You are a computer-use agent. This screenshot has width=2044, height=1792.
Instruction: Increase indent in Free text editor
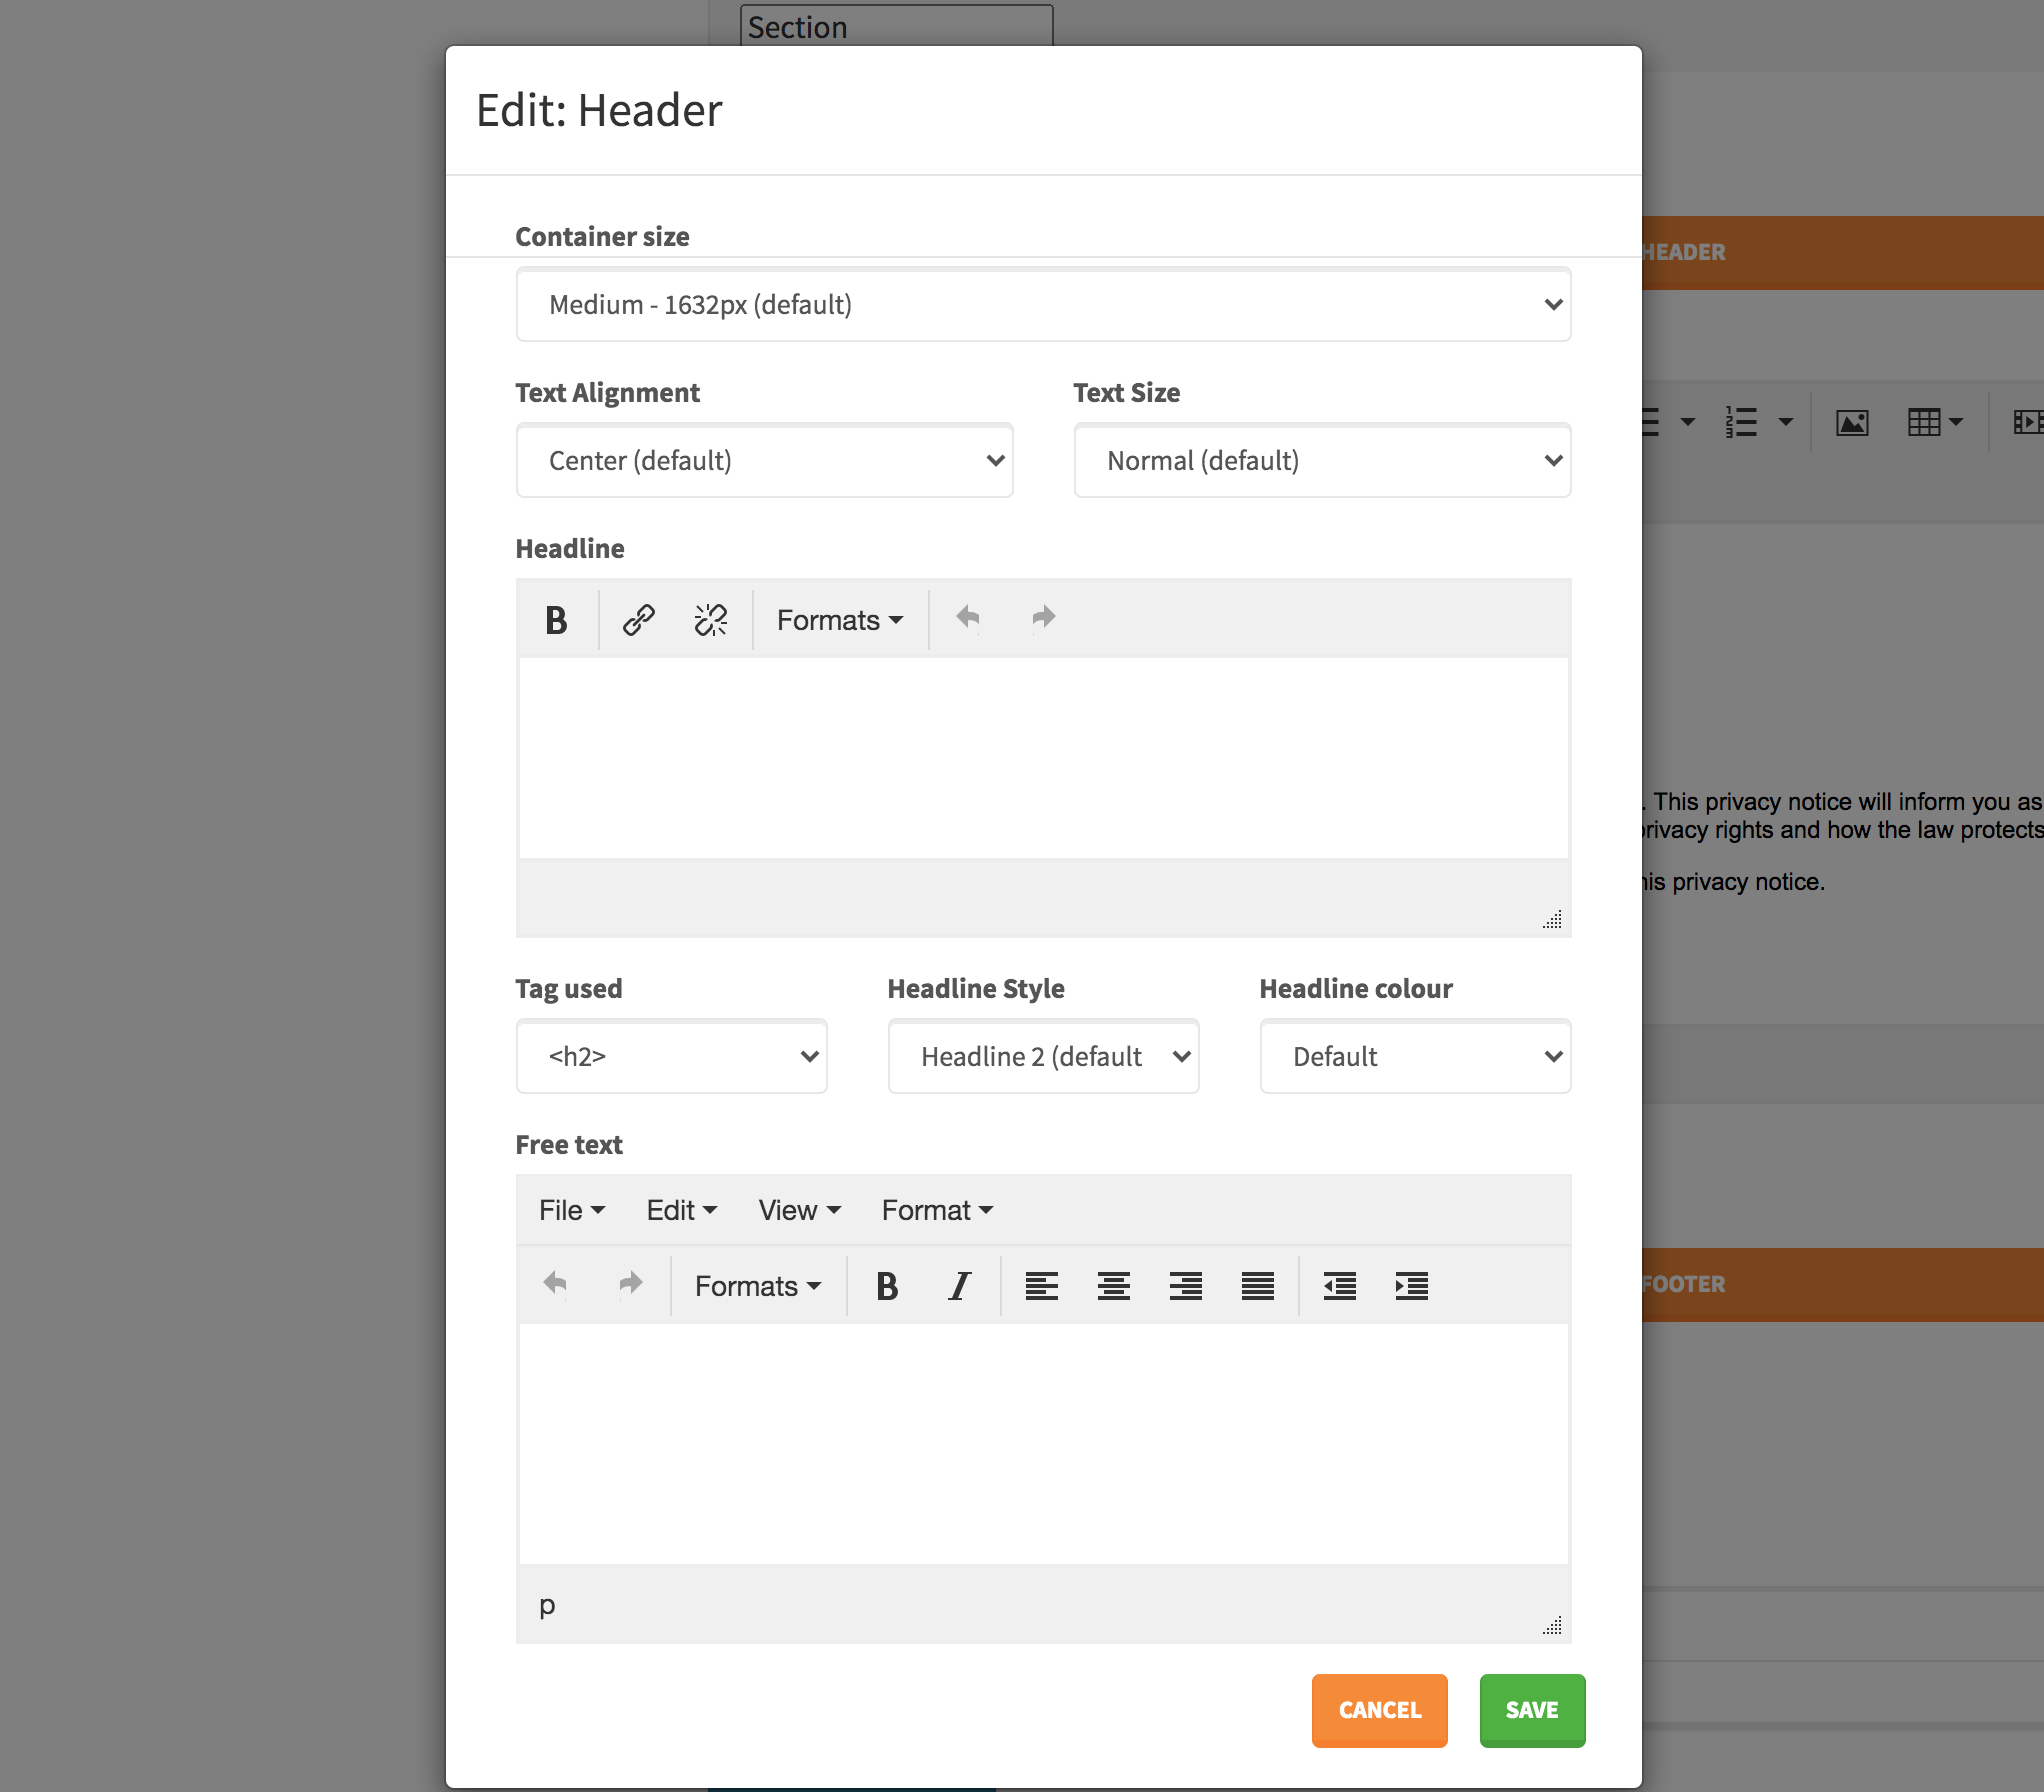click(1411, 1286)
